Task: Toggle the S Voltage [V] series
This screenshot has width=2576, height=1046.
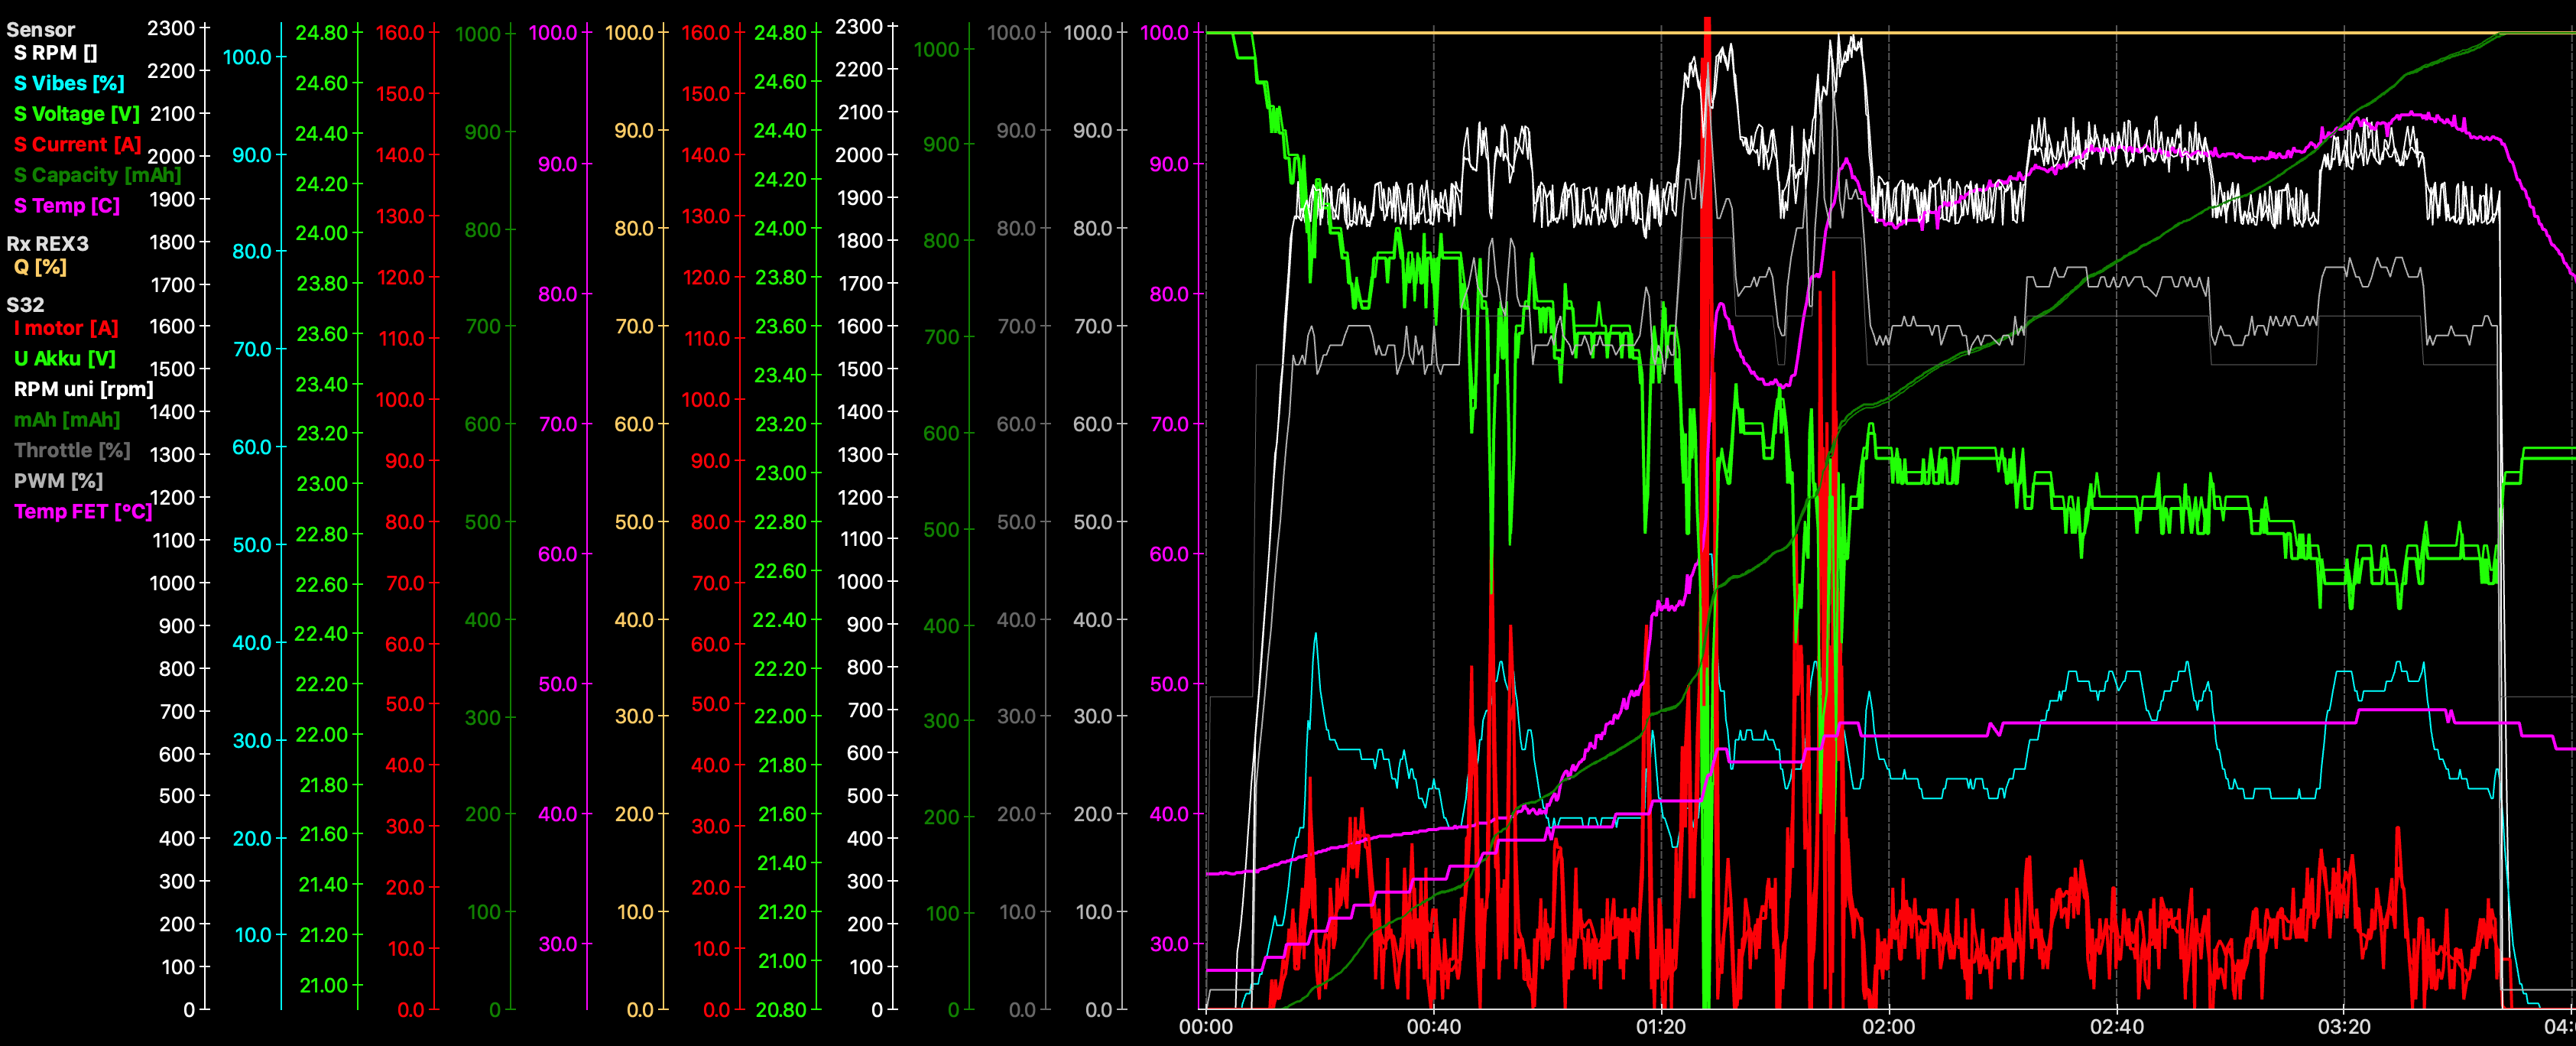Action: click(x=76, y=114)
